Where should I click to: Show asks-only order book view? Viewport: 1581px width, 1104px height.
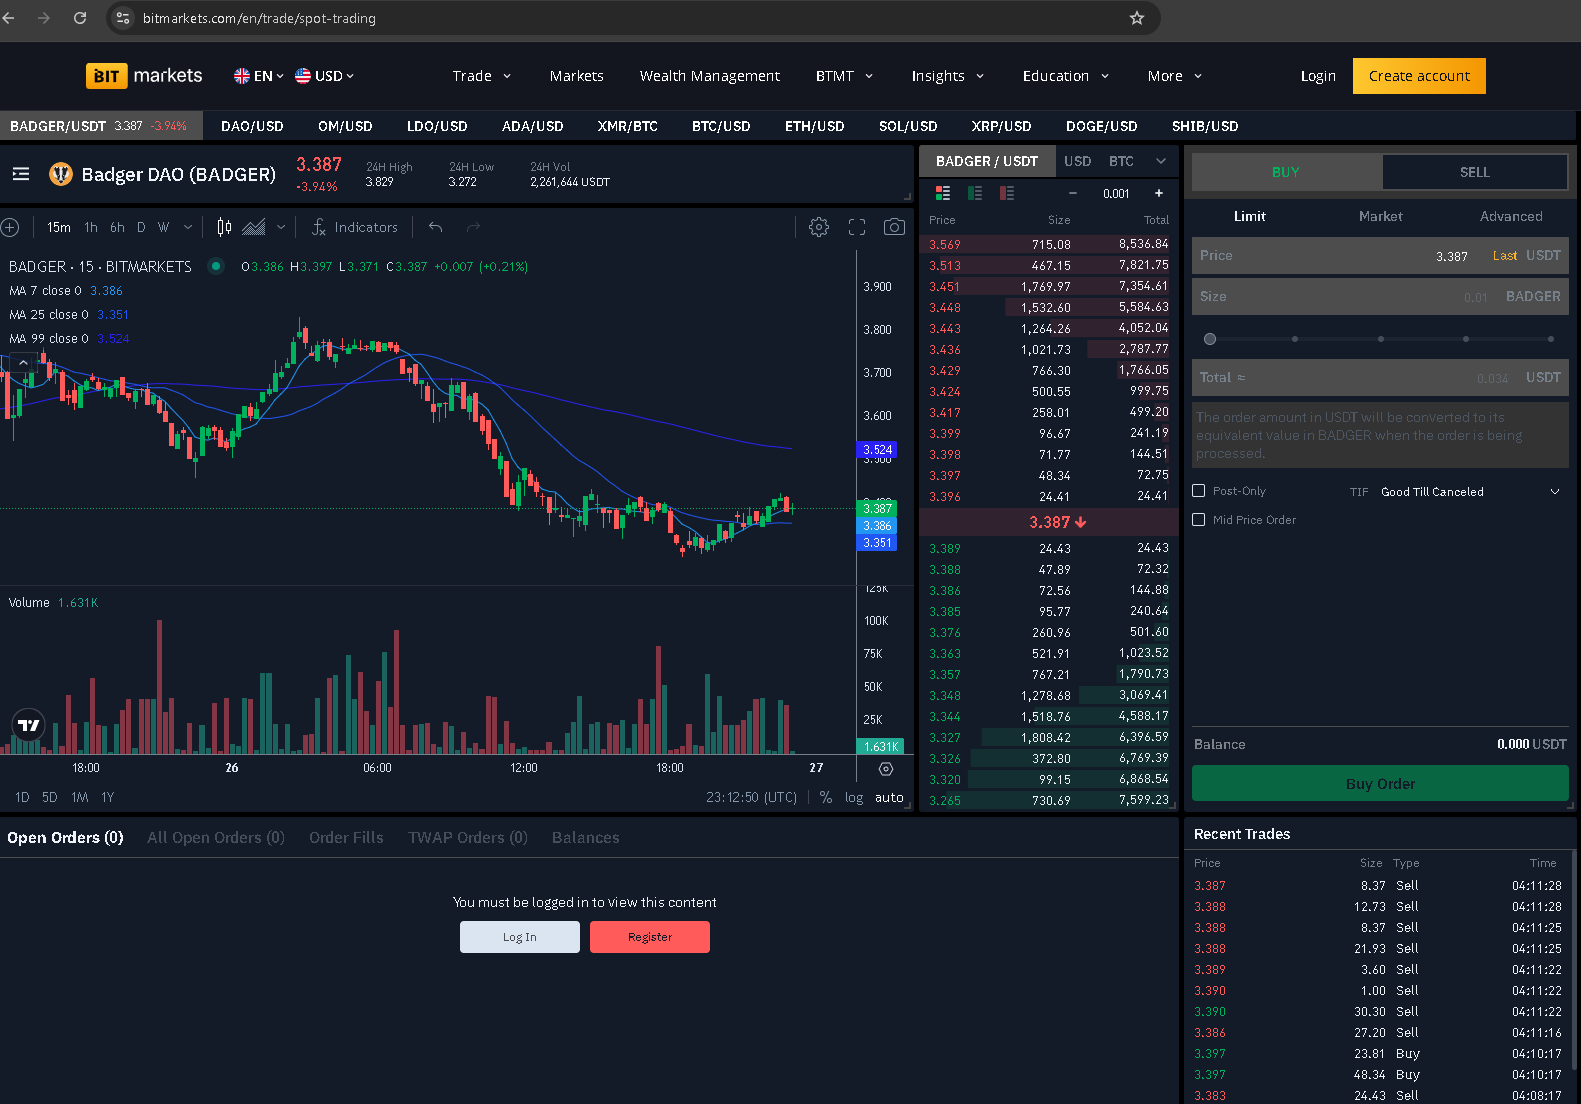pos(1007,193)
